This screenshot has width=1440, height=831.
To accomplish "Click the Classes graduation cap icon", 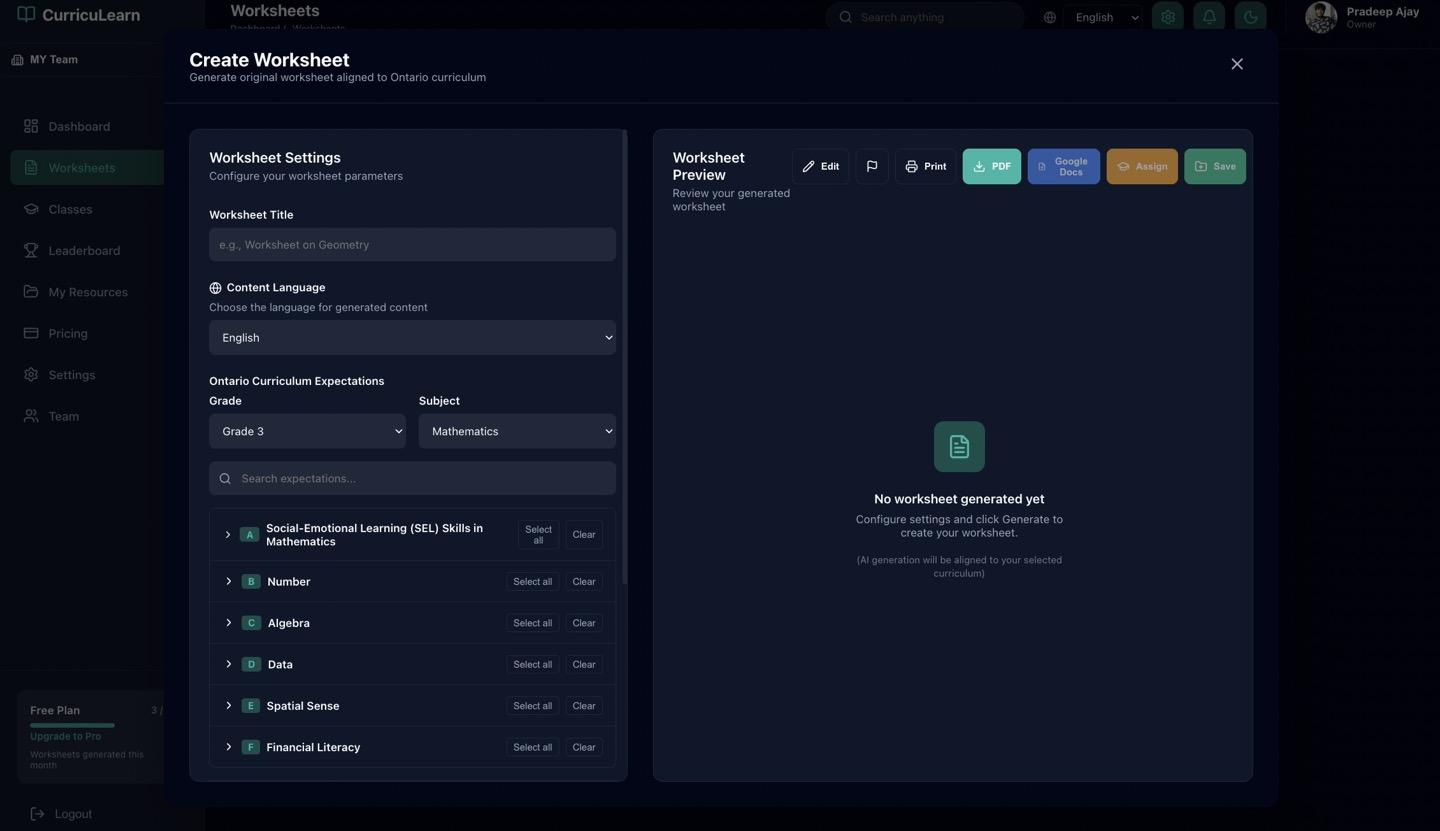I will [31, 209].
